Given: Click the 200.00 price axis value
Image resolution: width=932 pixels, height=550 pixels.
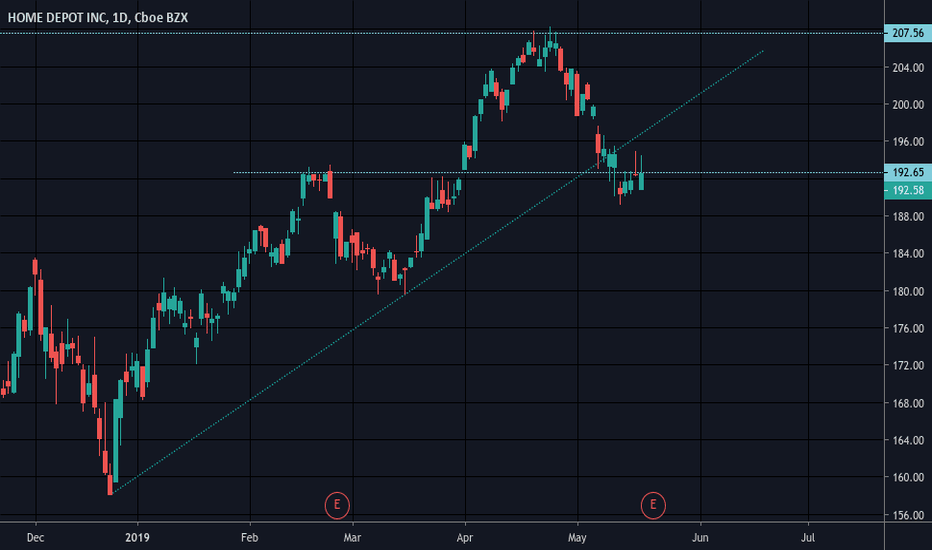Looking at the screenshot, I should click(908, 105).
